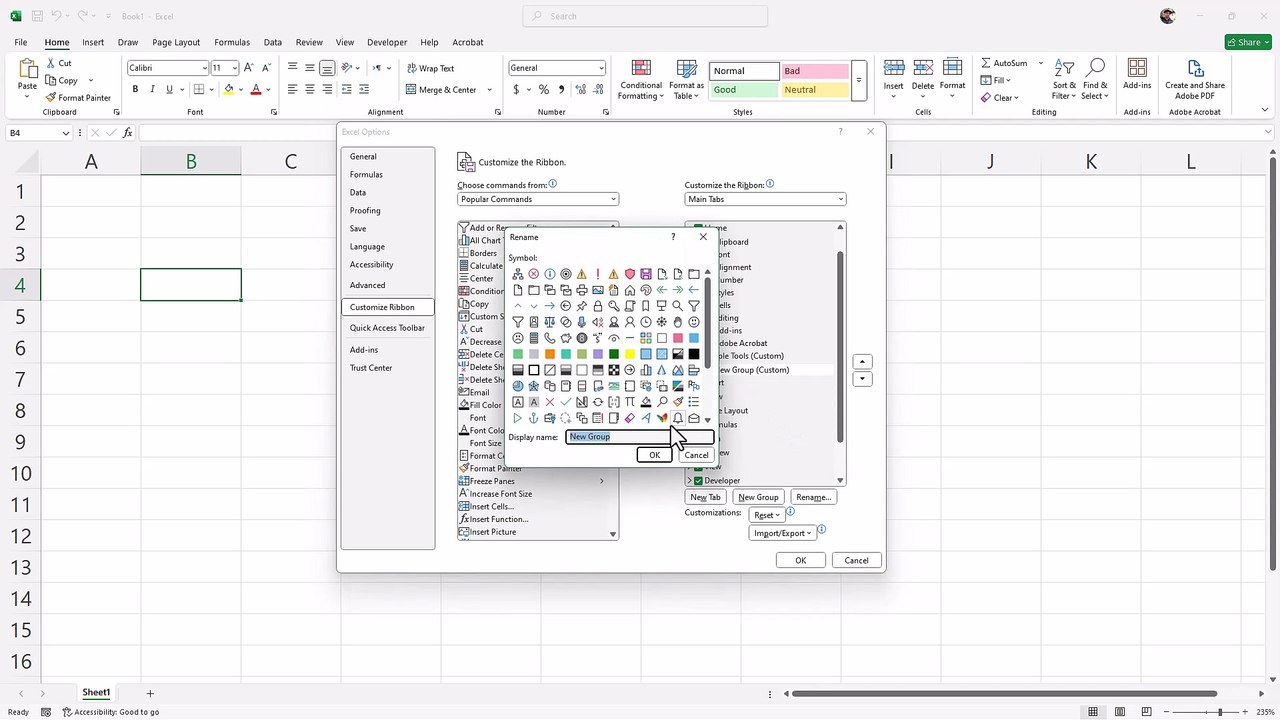This screenshot has height=720, width=1280.
Task: Select the house symbol
Action: 630,290
